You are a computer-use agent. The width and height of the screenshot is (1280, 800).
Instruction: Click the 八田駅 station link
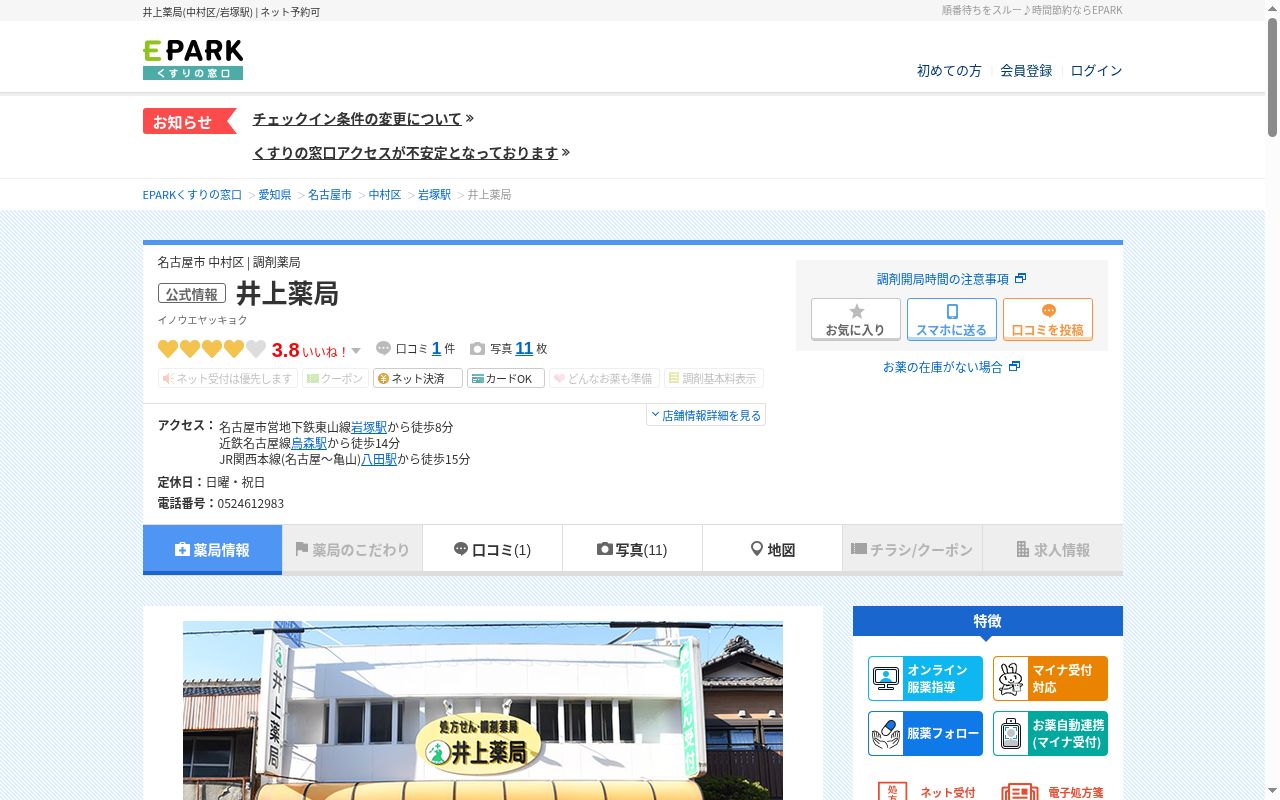tap(379, 460)
